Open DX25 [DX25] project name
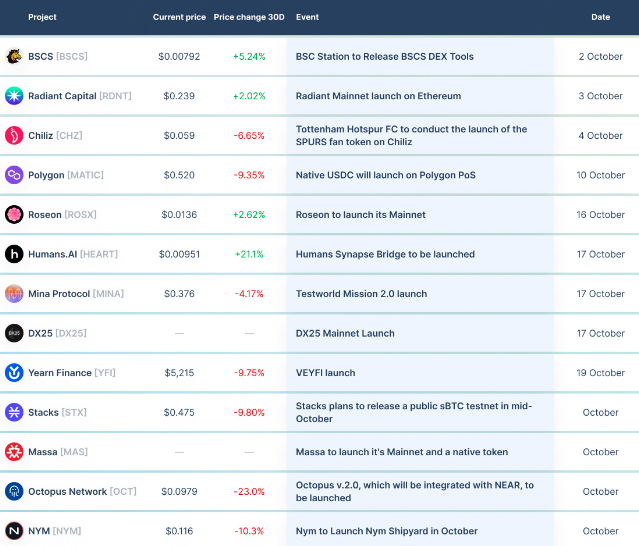This screenshot has width=639, height=546. [57, 333]
